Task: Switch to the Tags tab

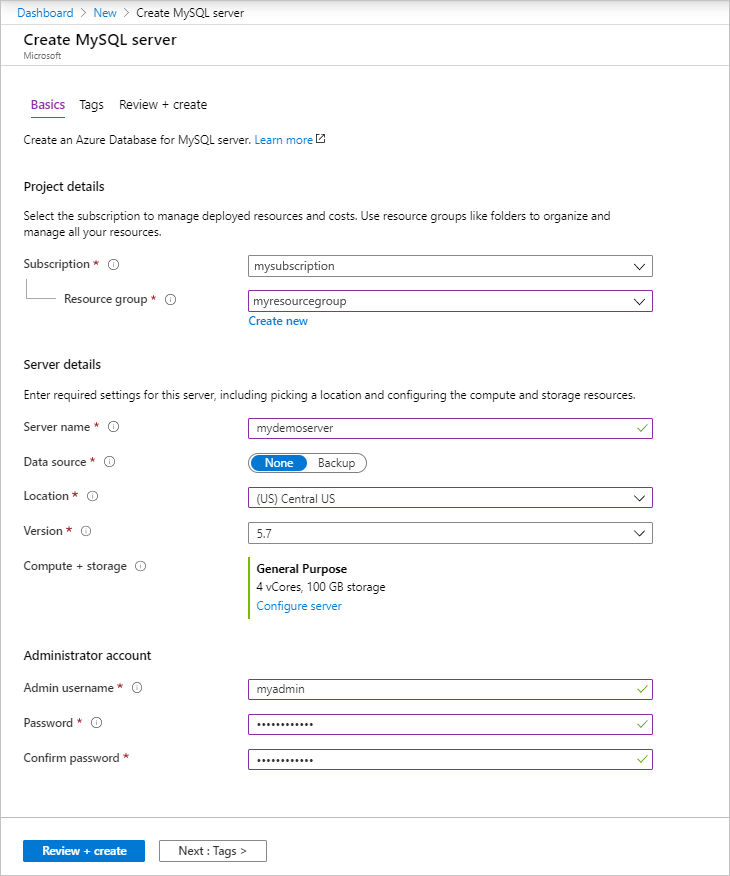Action: (91, 104)
